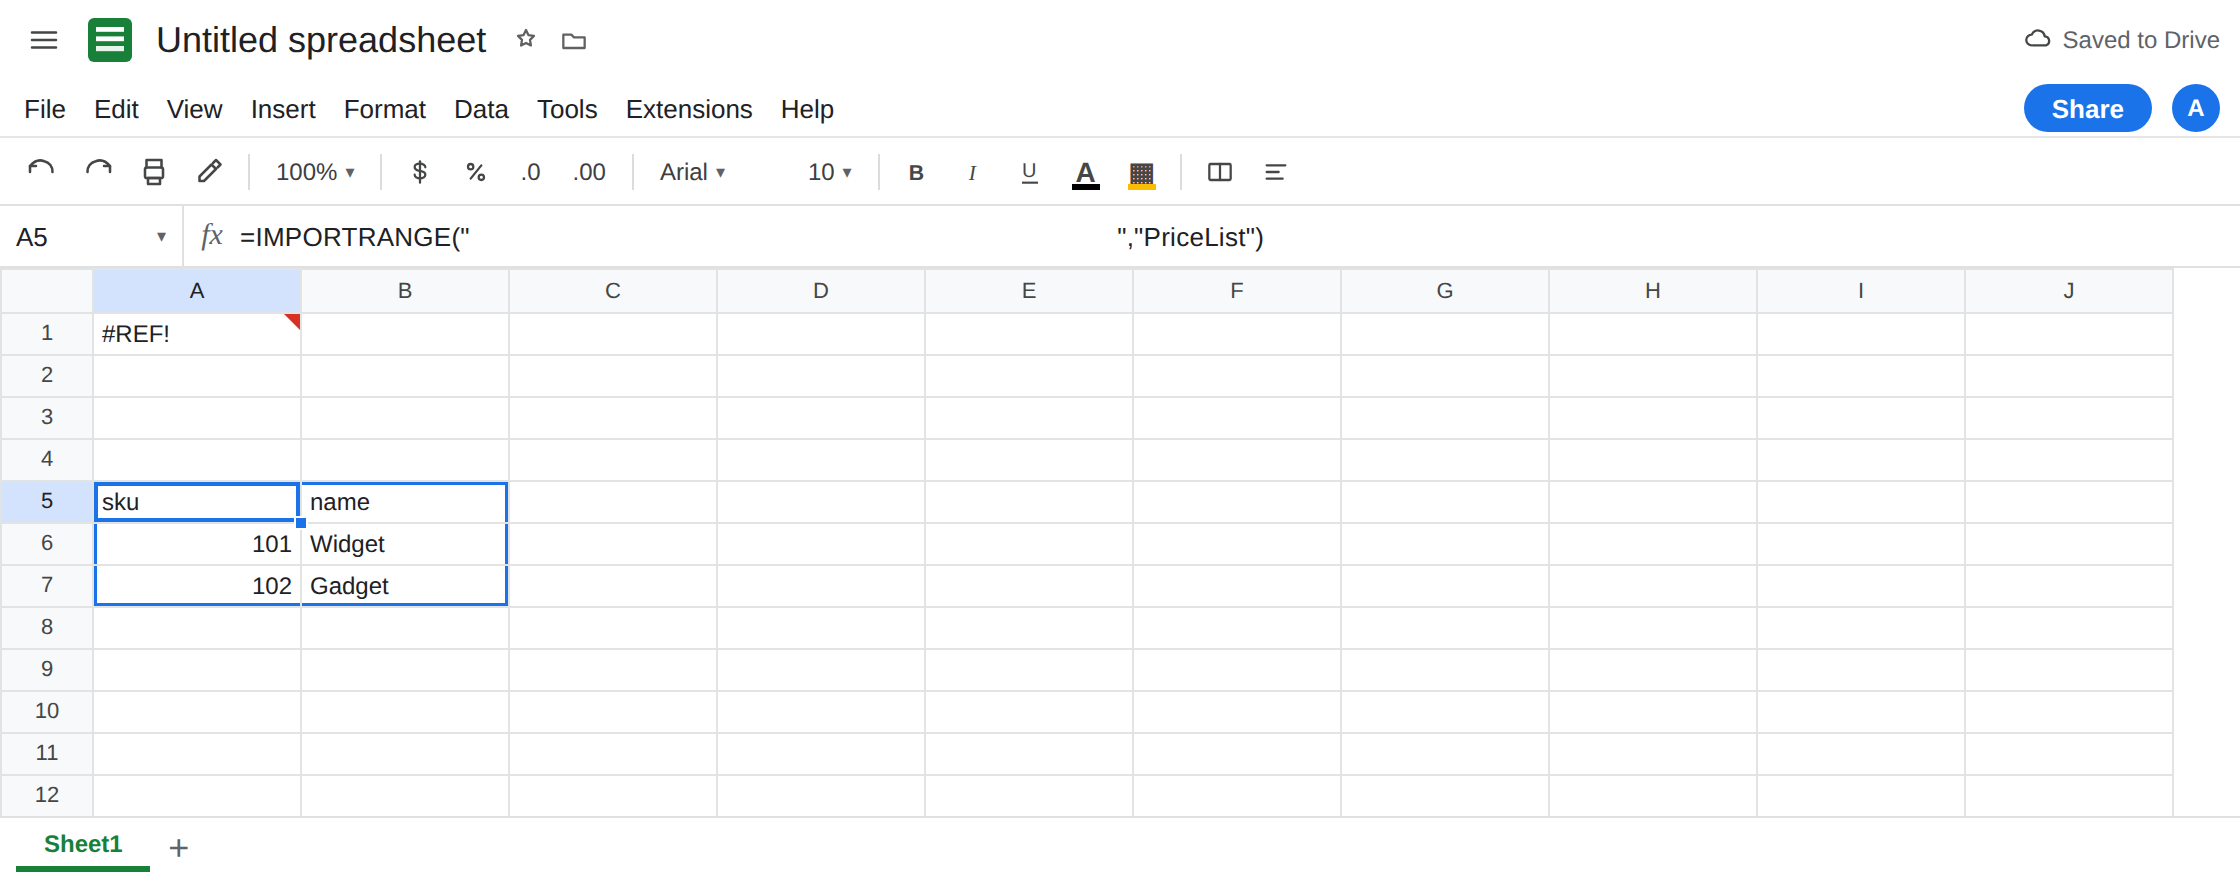Screen dimensions: 2240x872
Task: Click the Redo arrow
Action: click(x=98, y=172)
